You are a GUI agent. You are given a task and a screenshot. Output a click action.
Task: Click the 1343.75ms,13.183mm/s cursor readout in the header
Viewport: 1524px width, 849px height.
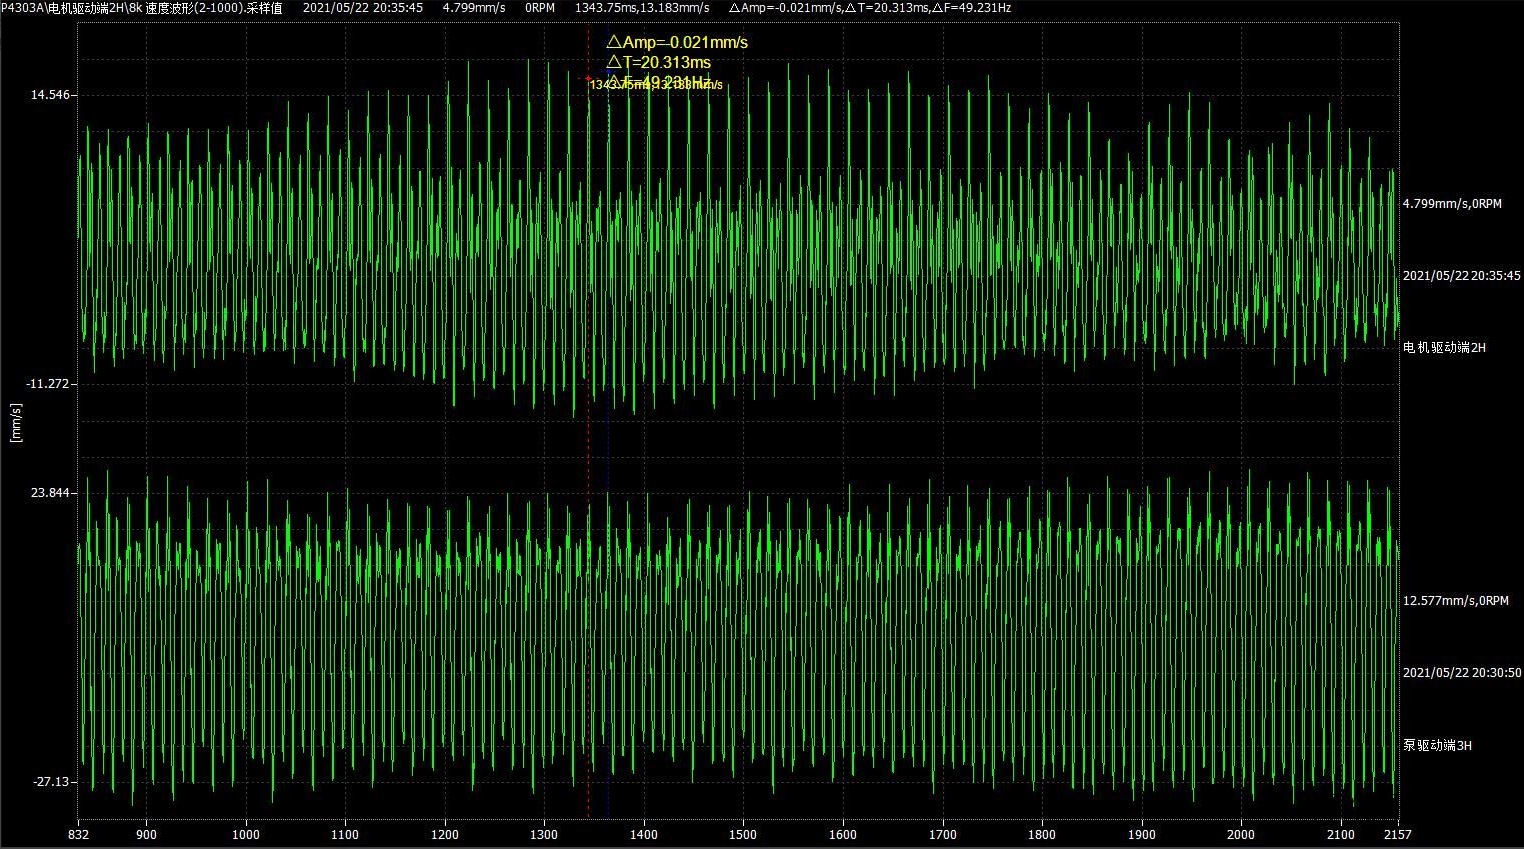642,8
